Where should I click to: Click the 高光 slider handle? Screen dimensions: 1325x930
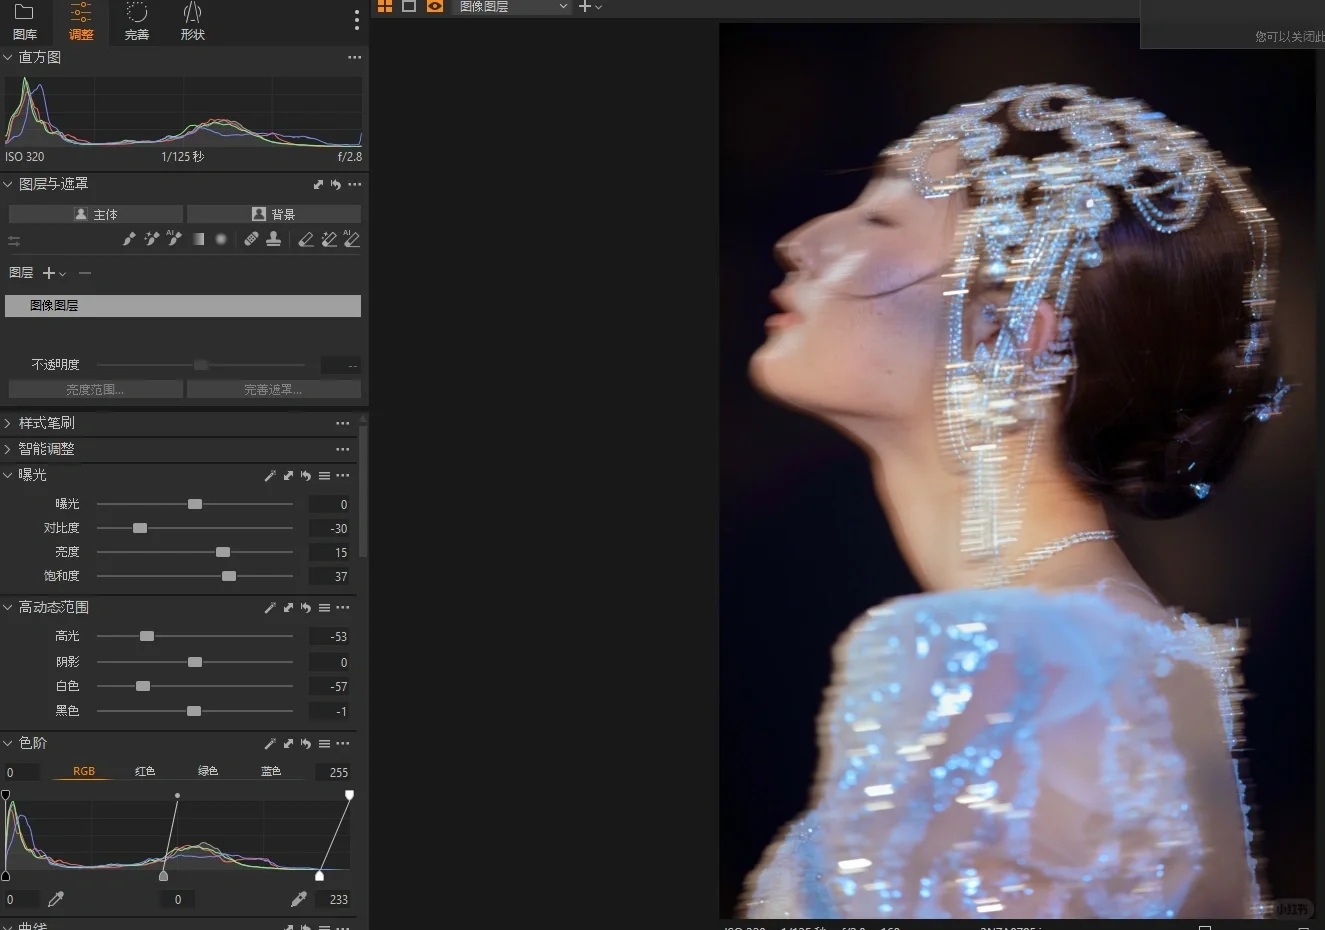(x=147, y=636)
